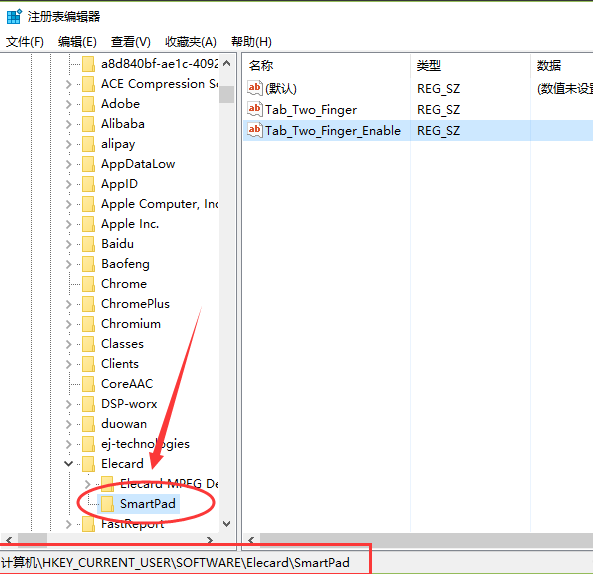Open the 查看(V) menu

click(131, 42)
